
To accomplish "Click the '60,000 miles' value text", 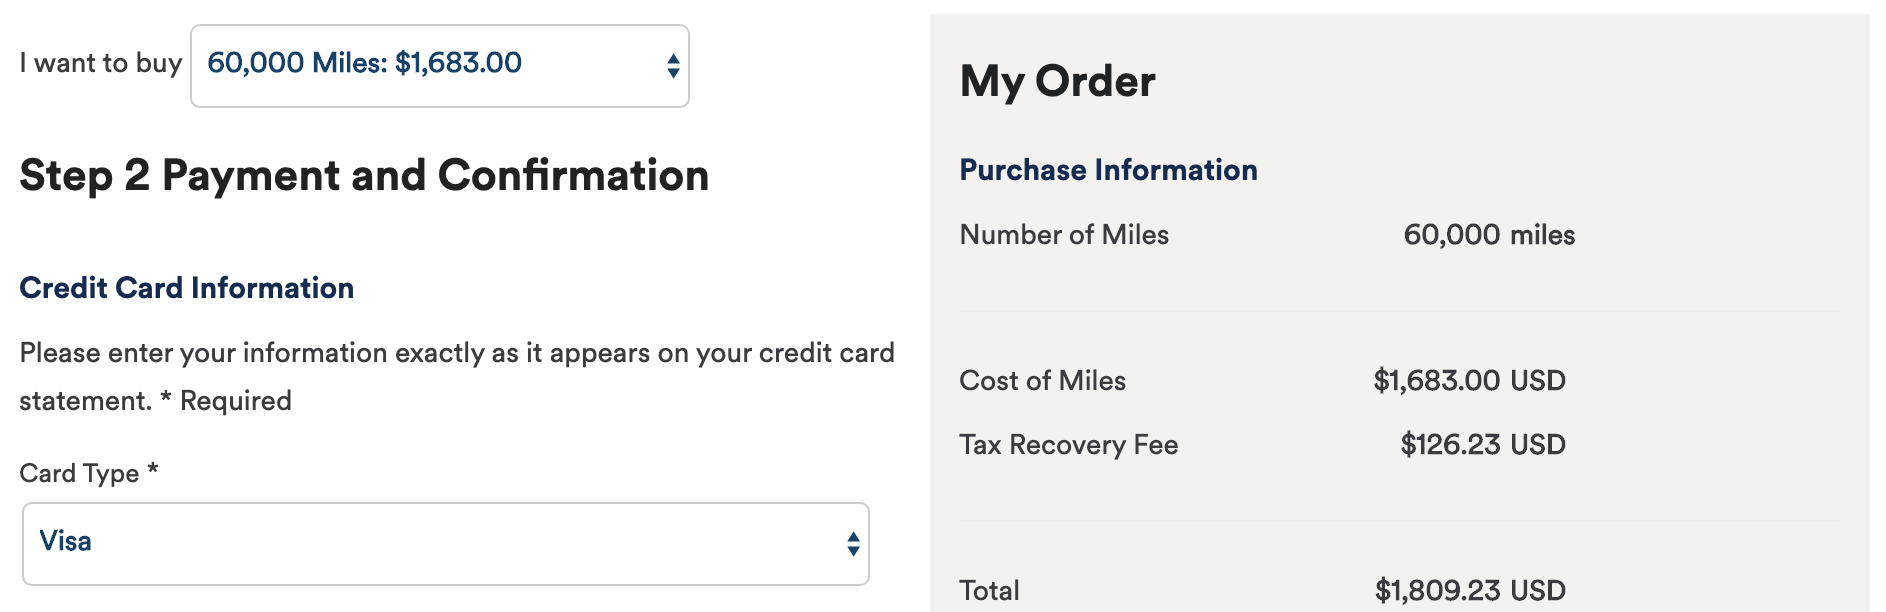I will click(1489, 235).
